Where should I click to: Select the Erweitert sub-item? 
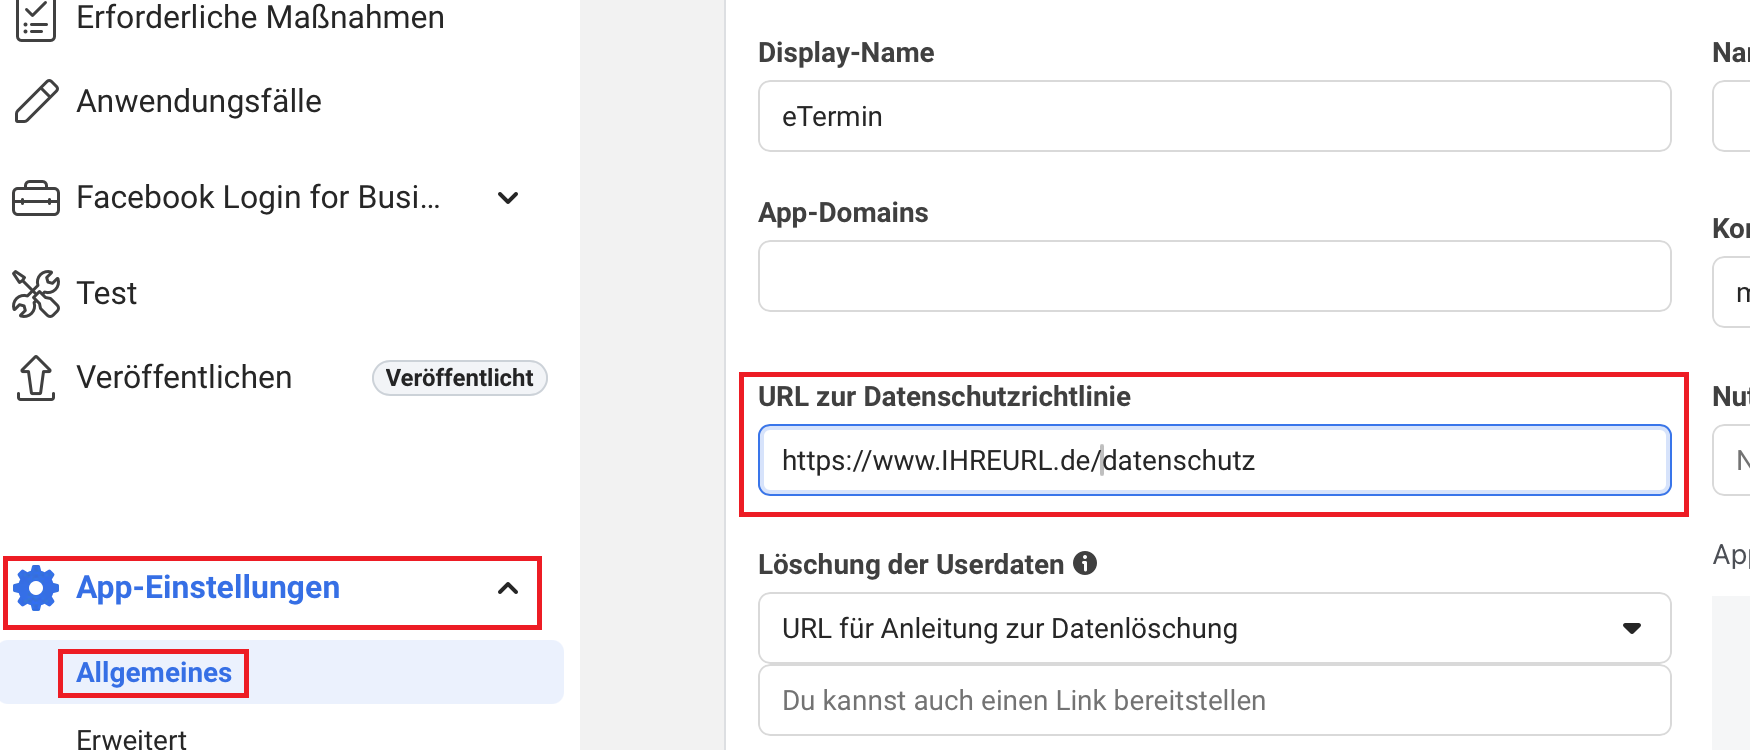131,740
